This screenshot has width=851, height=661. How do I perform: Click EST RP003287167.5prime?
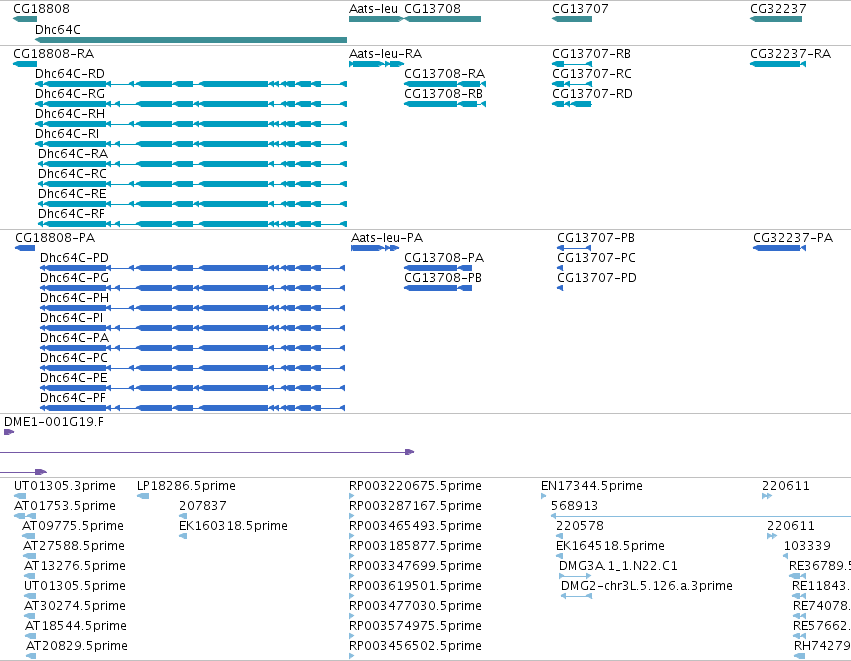click(x=415, y=506)
